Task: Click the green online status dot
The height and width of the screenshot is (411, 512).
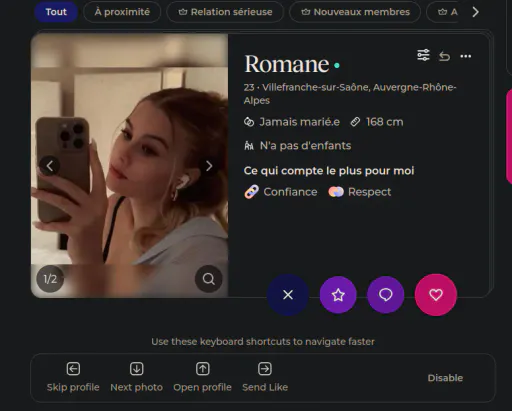Action: pyautogui.click(x=337, y=65)
